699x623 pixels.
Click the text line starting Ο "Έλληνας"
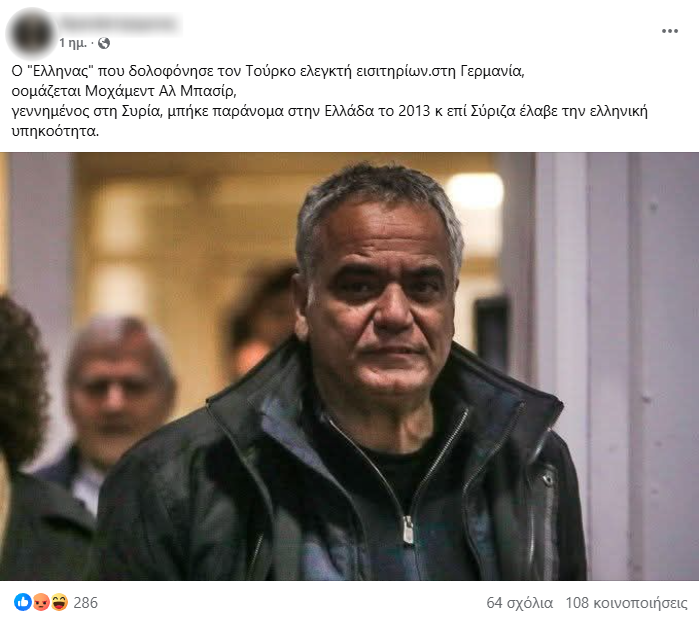tap(267, 71)
